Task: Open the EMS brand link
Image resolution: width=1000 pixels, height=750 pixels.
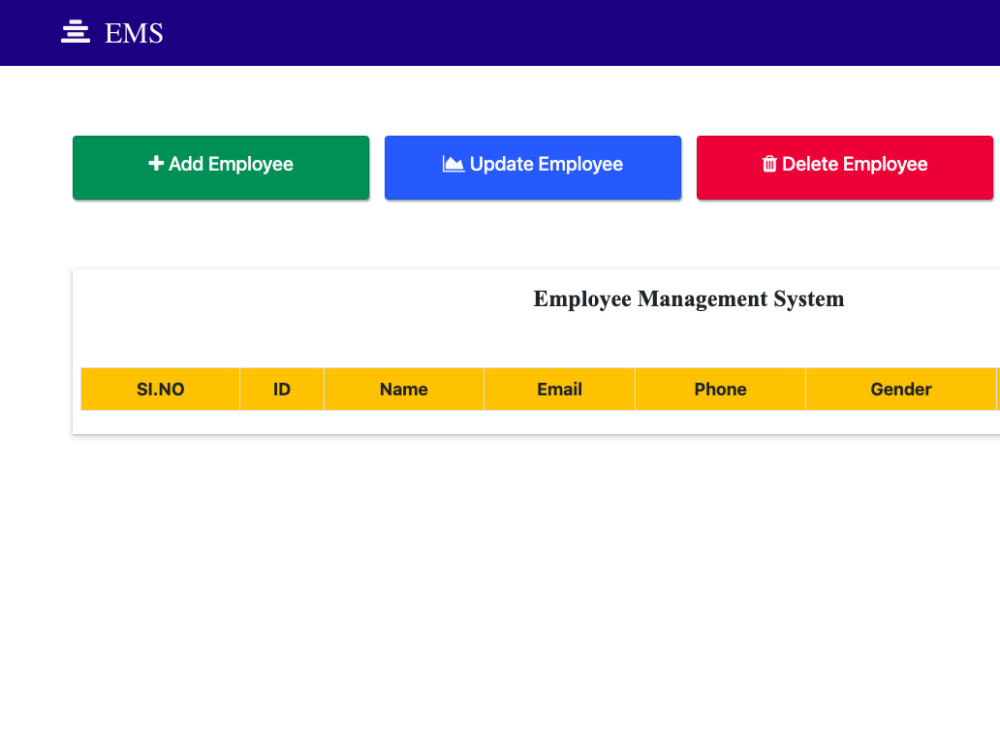Action: 133,33
